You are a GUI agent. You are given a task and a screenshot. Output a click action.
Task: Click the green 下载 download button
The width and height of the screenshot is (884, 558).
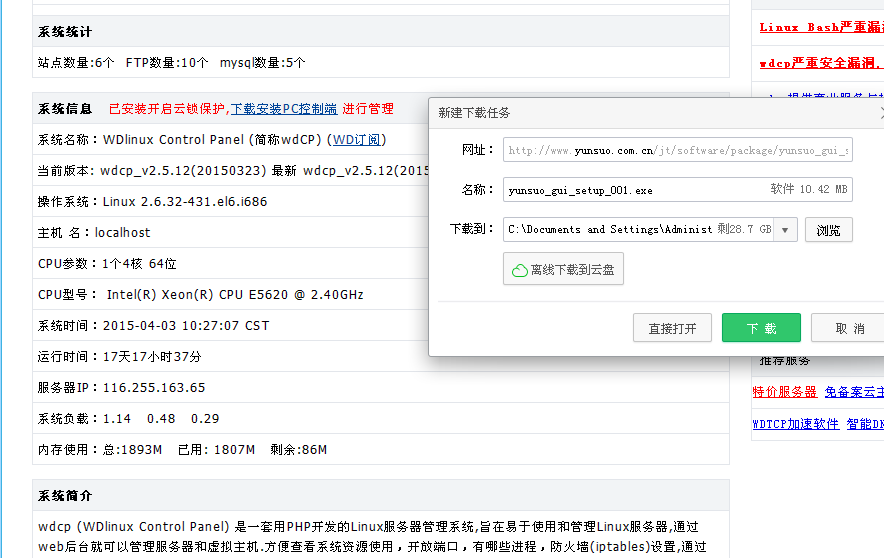[x=761, y=328]
